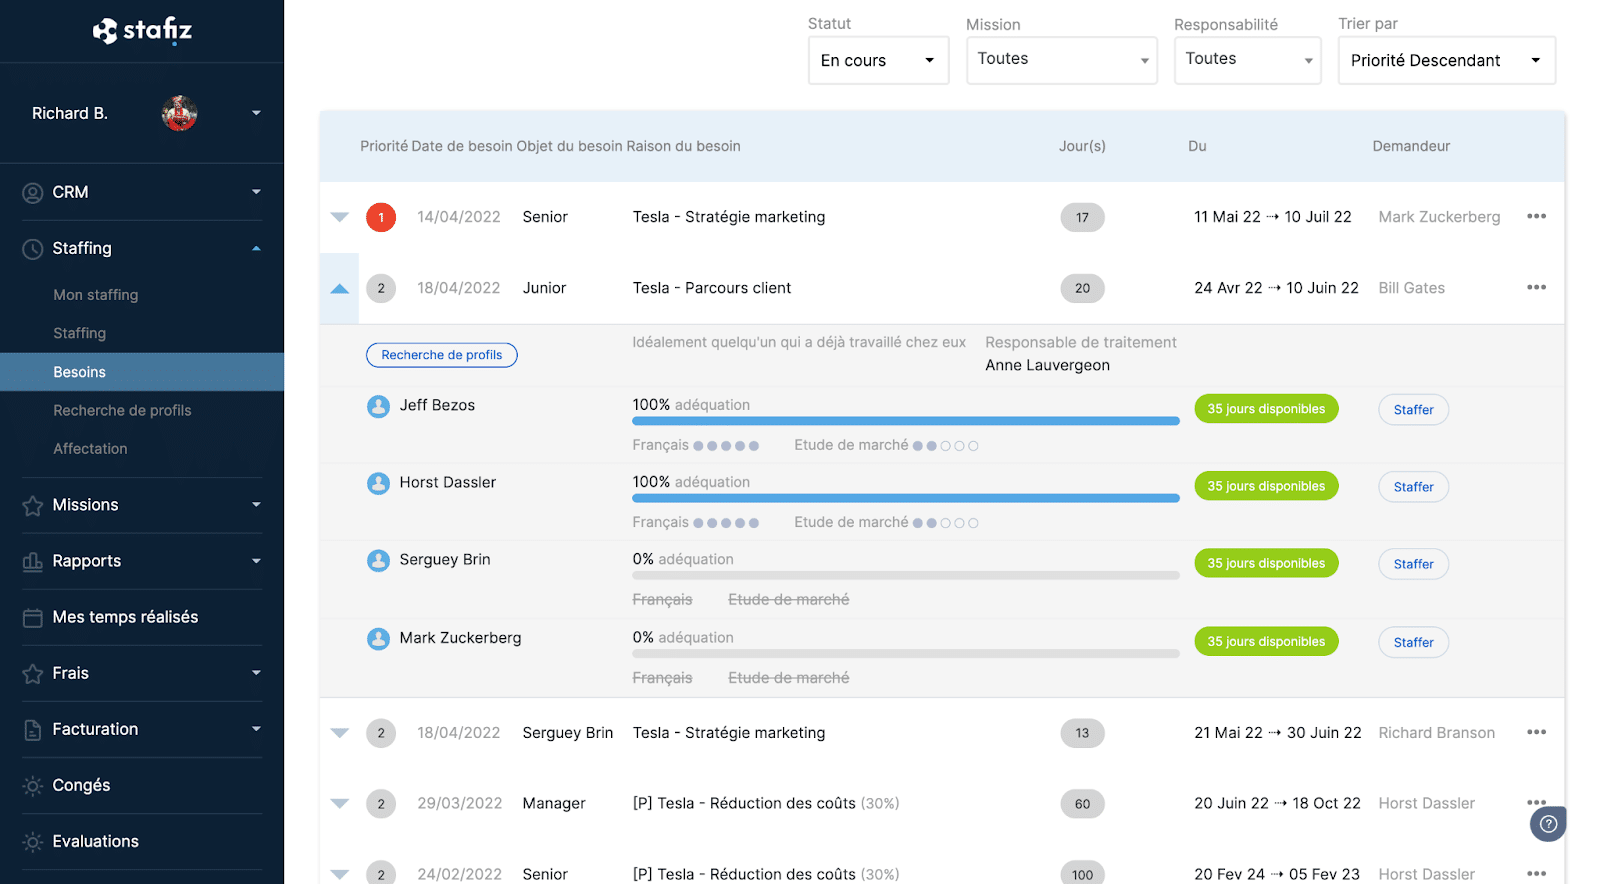Click Staffer button for Jeff Bezos
The width and height of the screenshot is (1600, 884).
[x=1414, y=410]
